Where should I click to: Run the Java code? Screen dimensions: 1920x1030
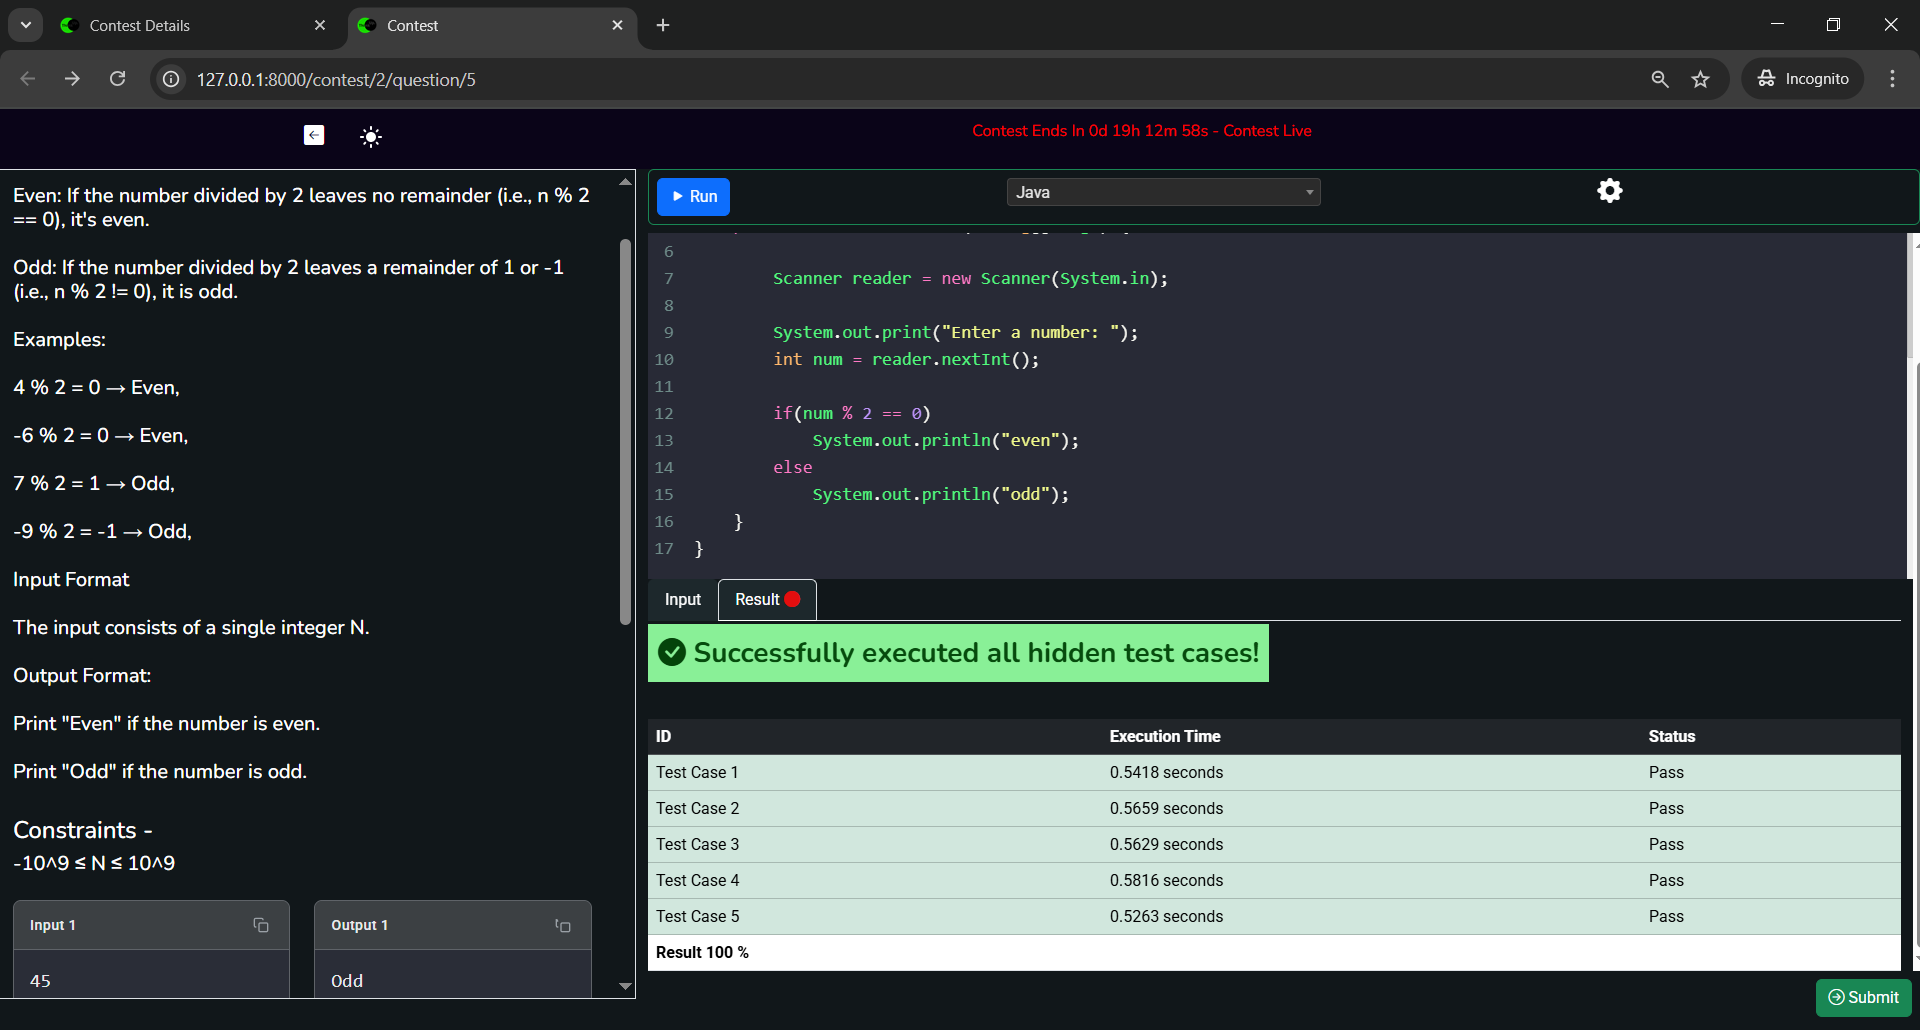694,197
